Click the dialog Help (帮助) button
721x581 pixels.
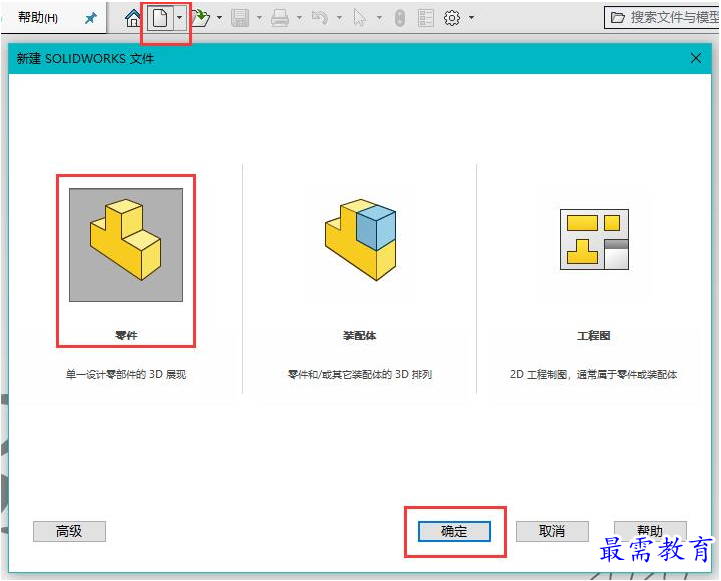650,531
